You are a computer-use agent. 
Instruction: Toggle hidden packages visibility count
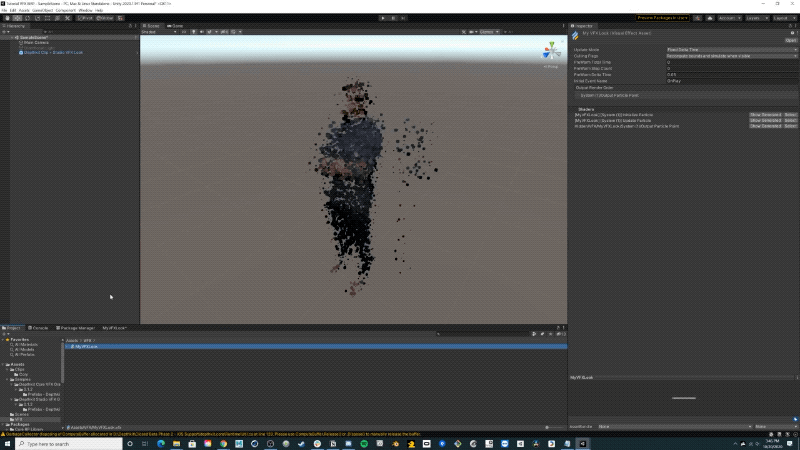[x=561, y=334]
